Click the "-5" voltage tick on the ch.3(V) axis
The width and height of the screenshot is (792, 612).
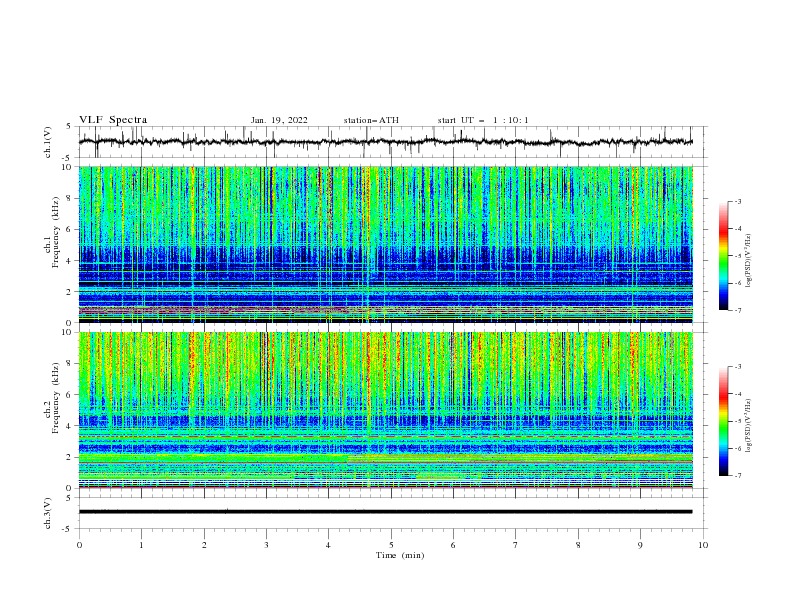coord(68,529)
